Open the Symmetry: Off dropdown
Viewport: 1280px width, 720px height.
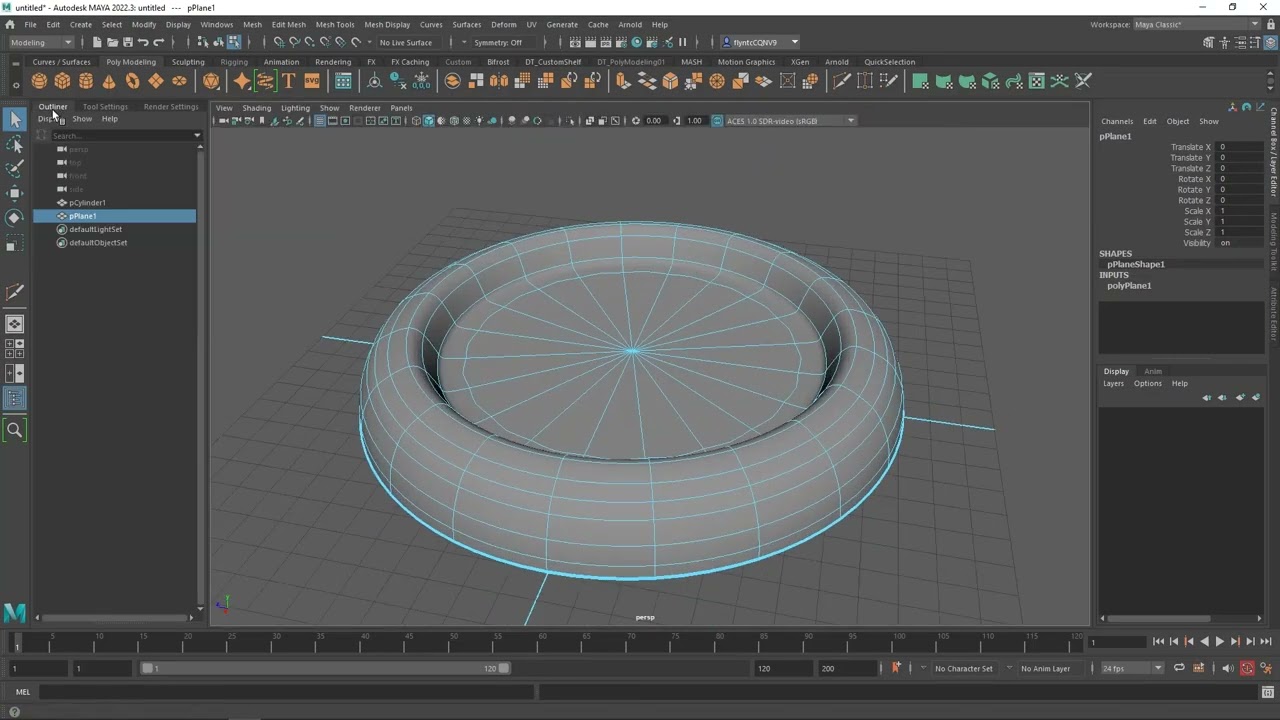[499, 42]
